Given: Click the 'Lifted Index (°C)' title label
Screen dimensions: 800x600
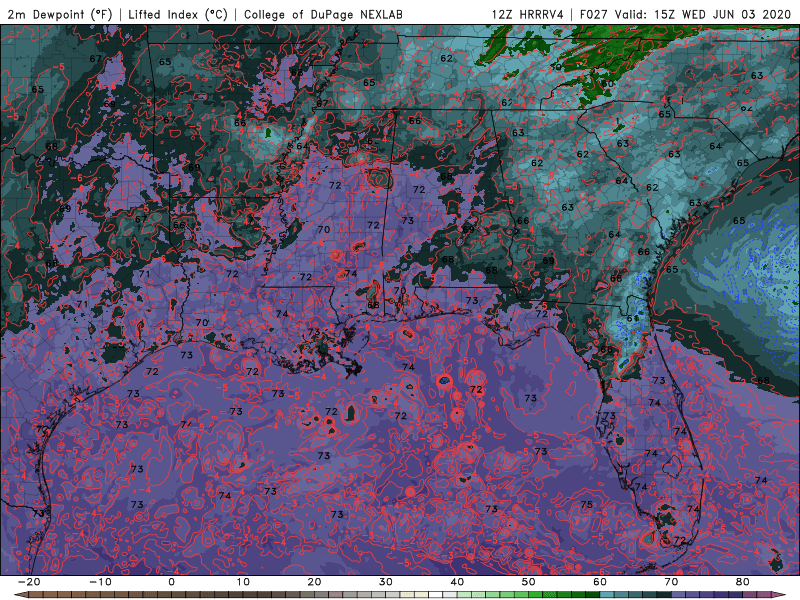Looking at the screenshot, I should [x=178, y=14].
